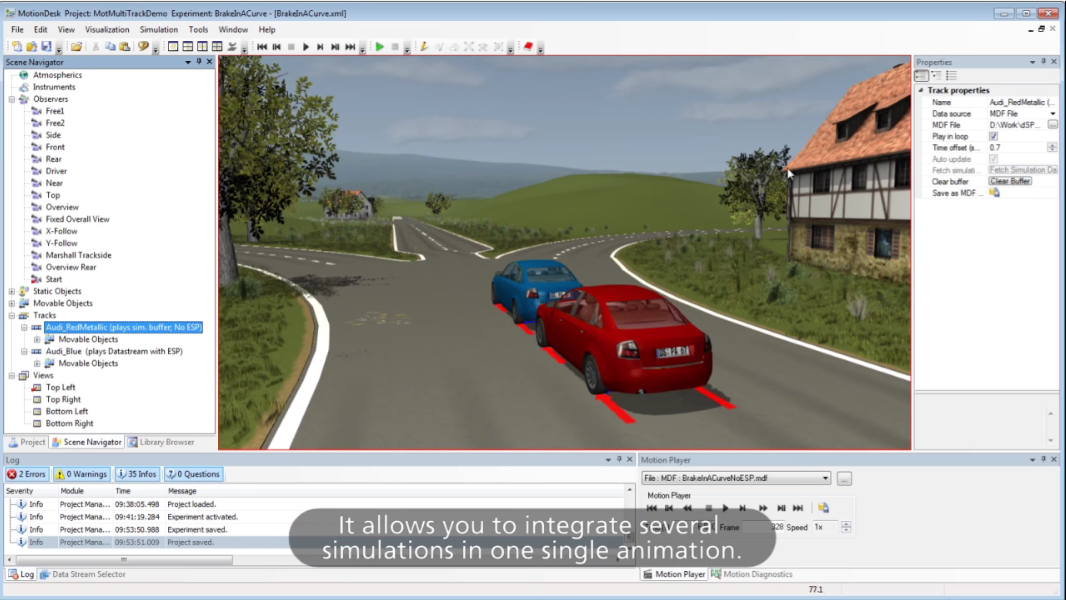The width and height of the screenshot is (1066, 600).
Task: Open the Simulation menu
Action: point(158,30)
